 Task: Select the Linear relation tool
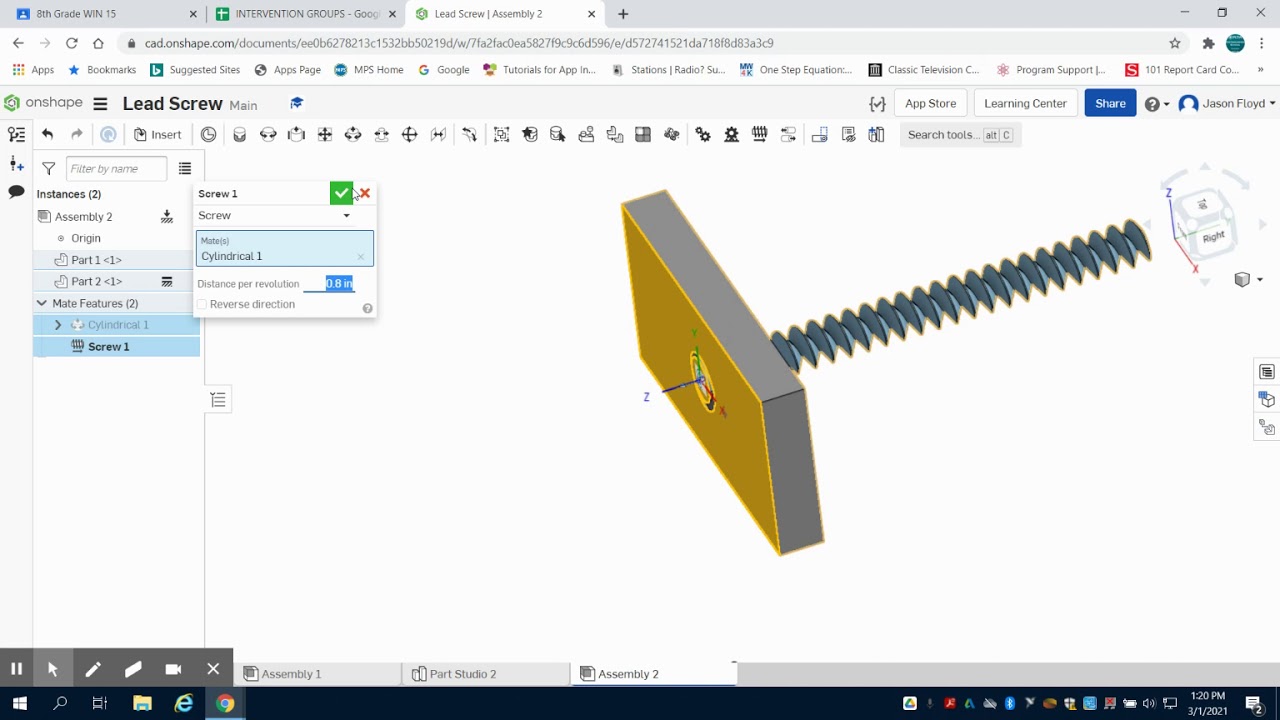(x=788, y=134)
